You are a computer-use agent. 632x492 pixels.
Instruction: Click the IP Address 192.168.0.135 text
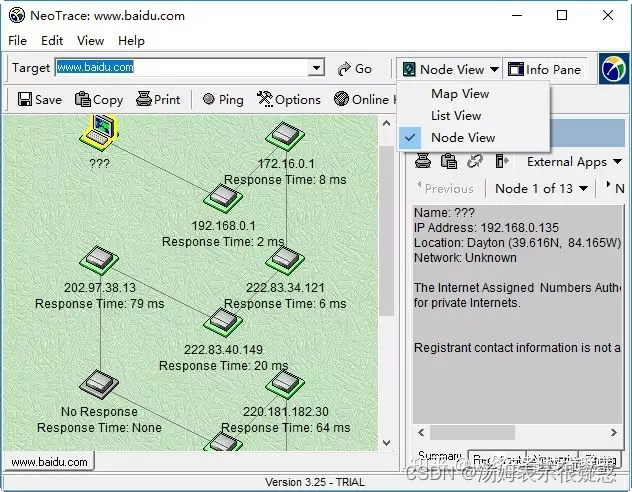(x=486, y=228)
